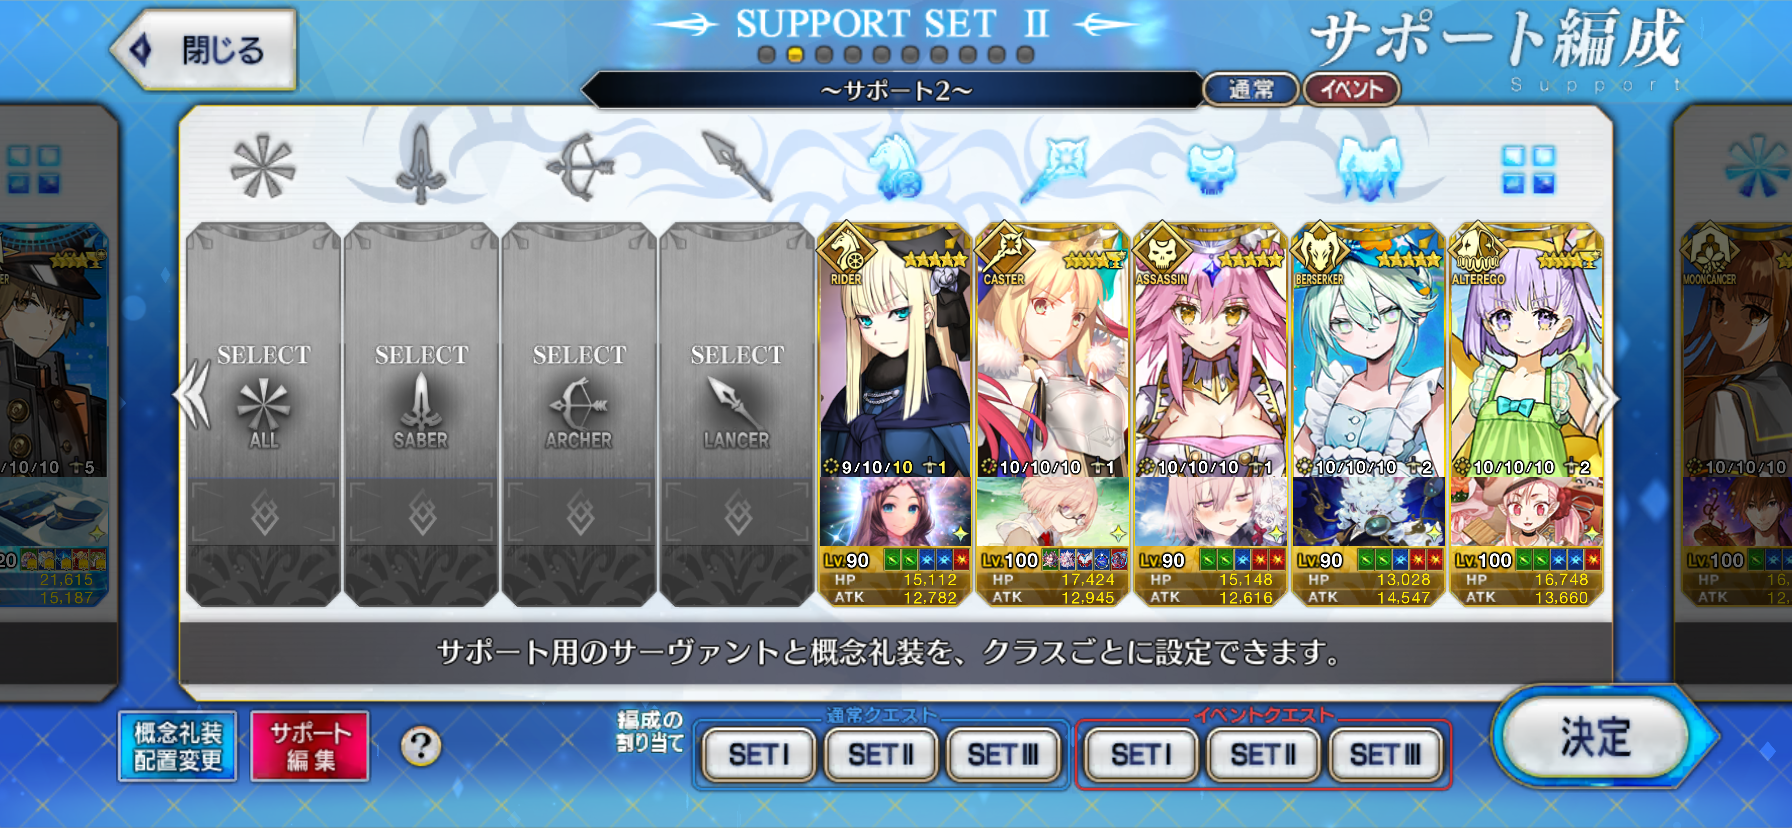
Task: Select the Caster class staff icon
Action: pos(1055,166)
